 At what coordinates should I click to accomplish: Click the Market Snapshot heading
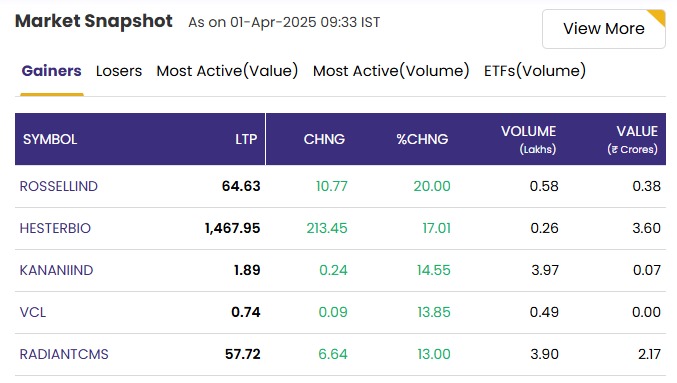pos(94,21)
